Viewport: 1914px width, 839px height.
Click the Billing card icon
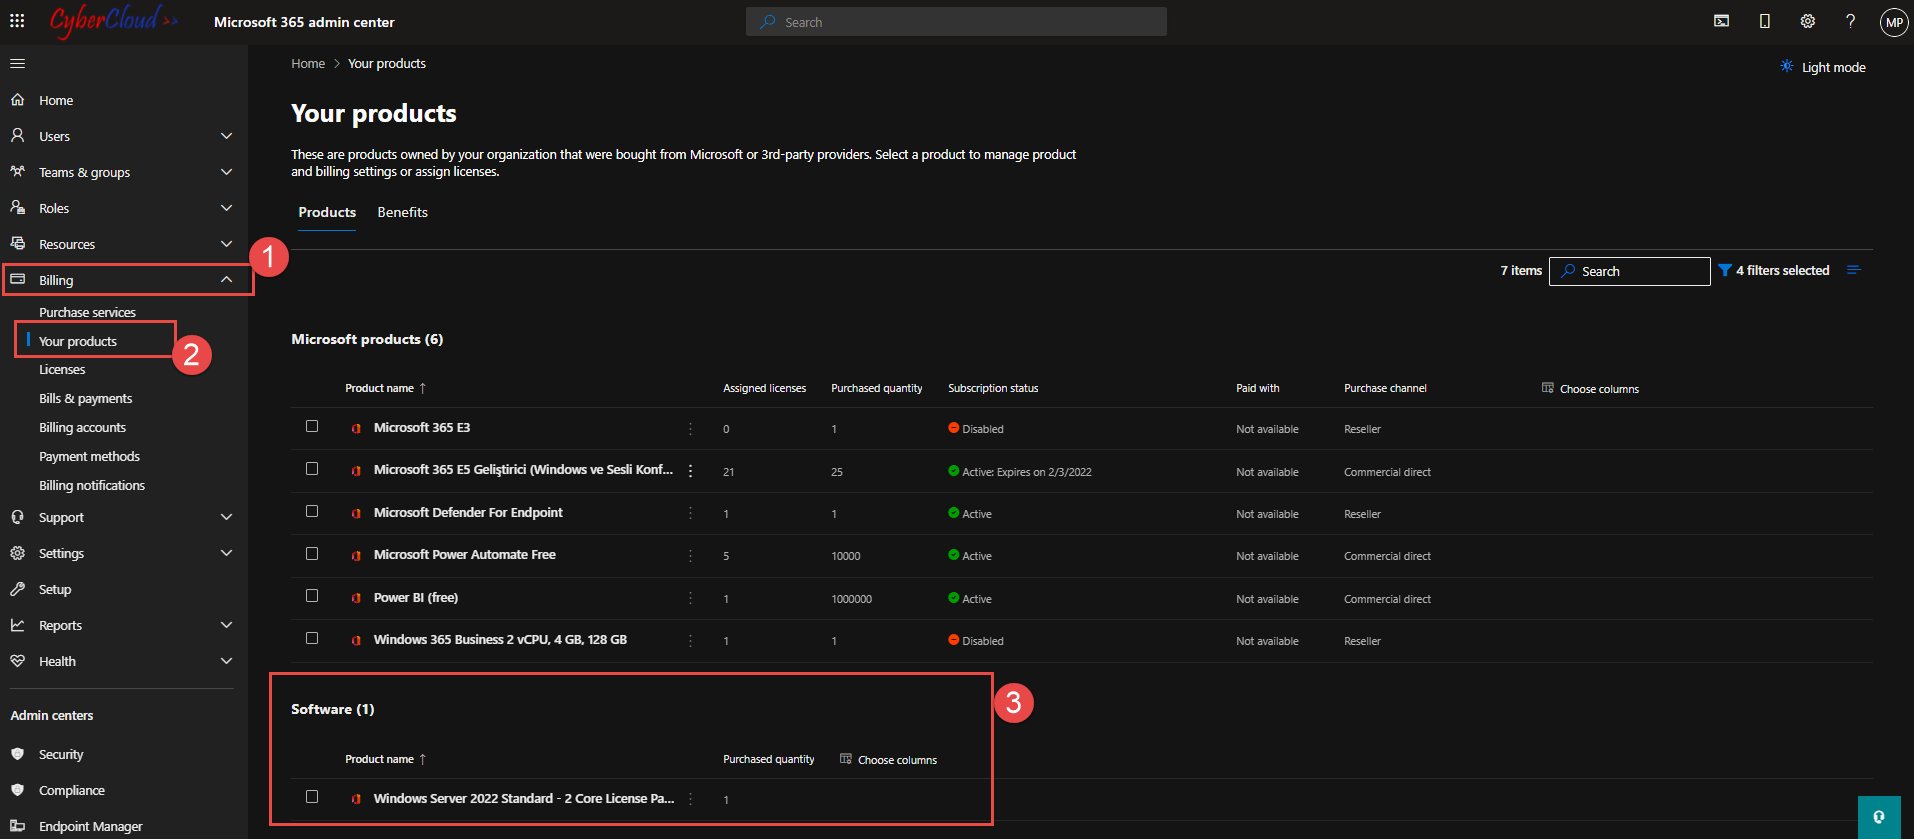(17, 279)
